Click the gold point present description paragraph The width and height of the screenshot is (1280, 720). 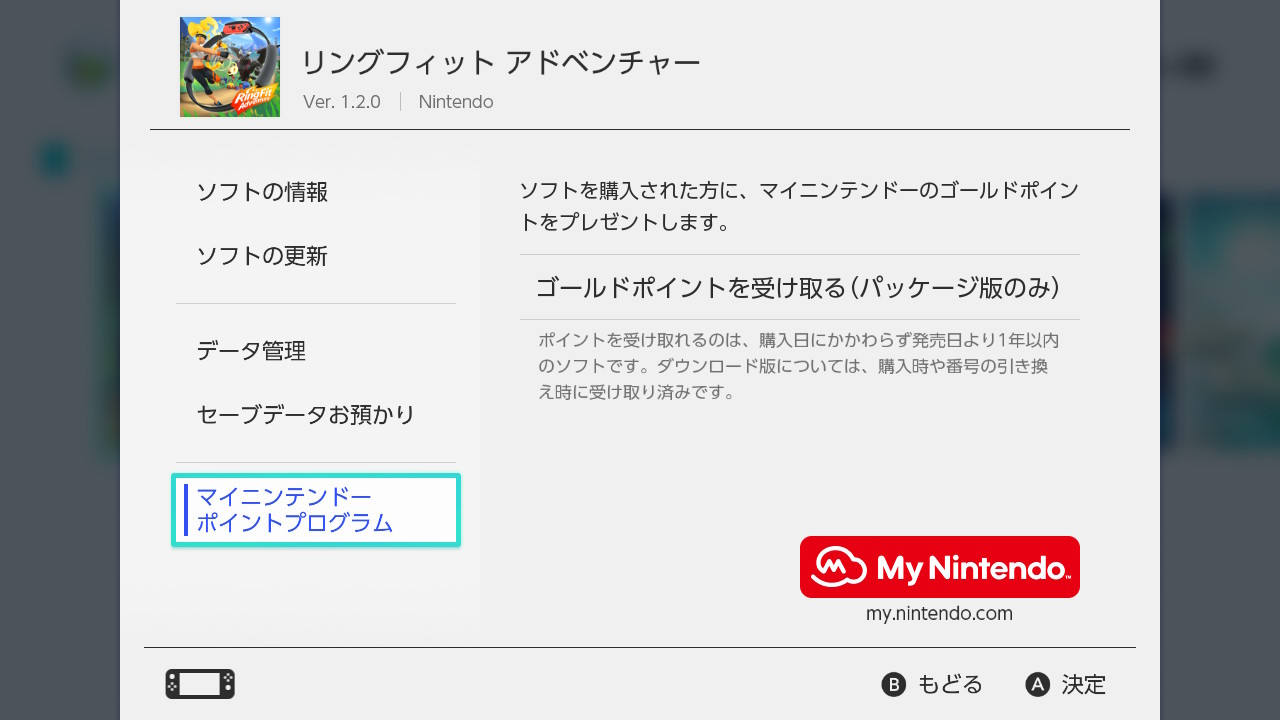click(798, 206)
